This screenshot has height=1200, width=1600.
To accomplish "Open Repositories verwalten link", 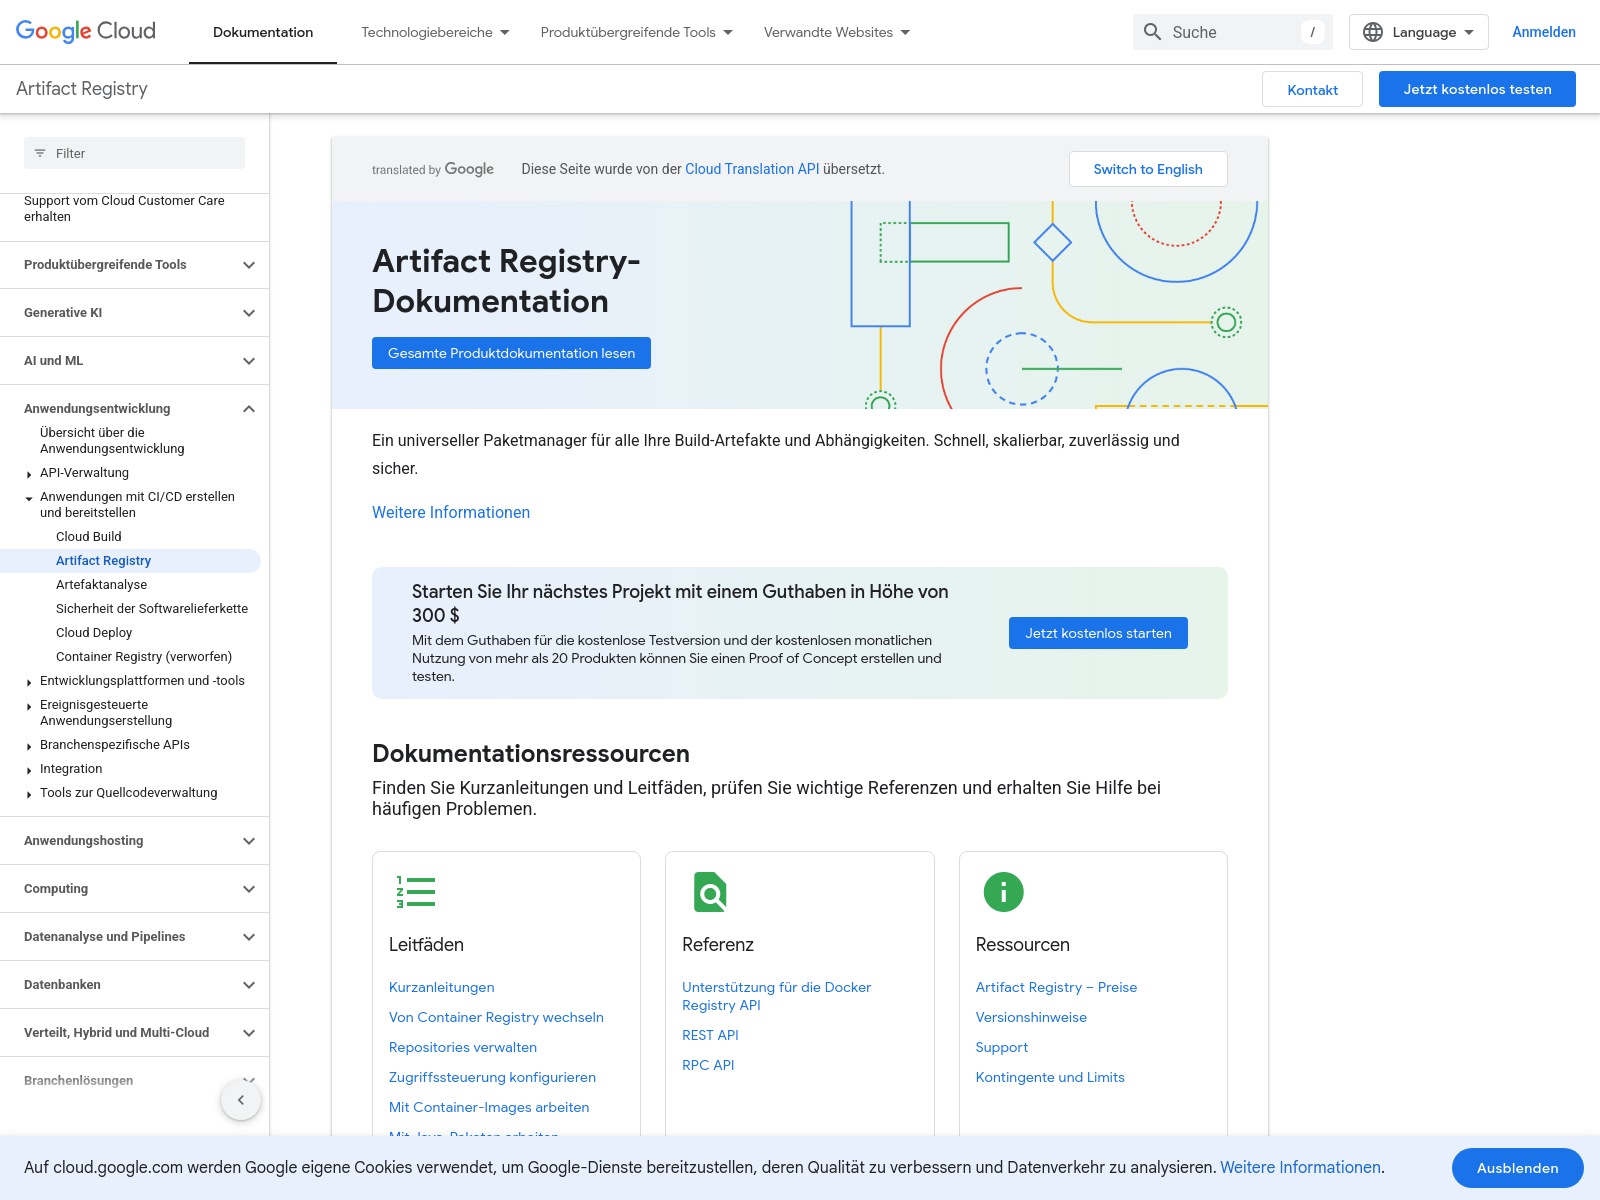I will (463, 1047).
